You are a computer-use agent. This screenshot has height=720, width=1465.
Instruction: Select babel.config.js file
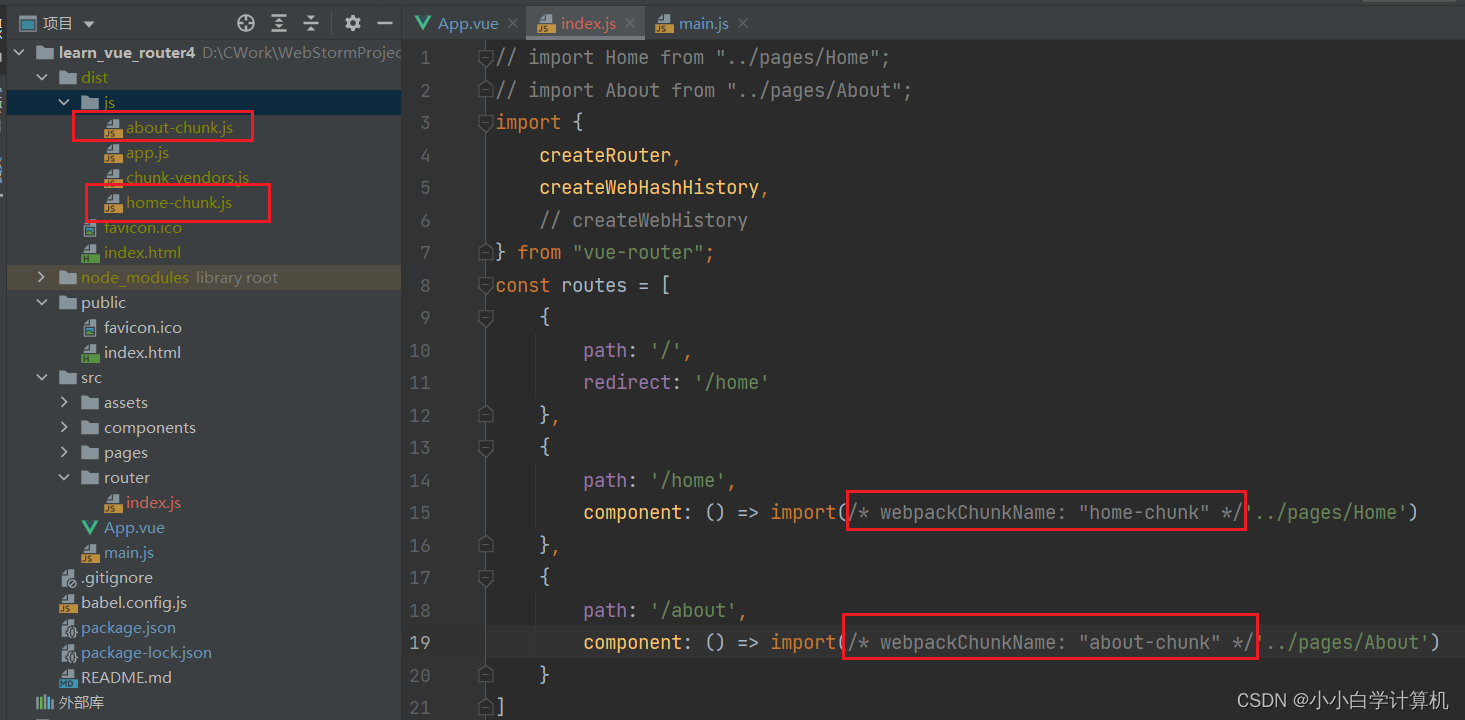pos(134,602)
